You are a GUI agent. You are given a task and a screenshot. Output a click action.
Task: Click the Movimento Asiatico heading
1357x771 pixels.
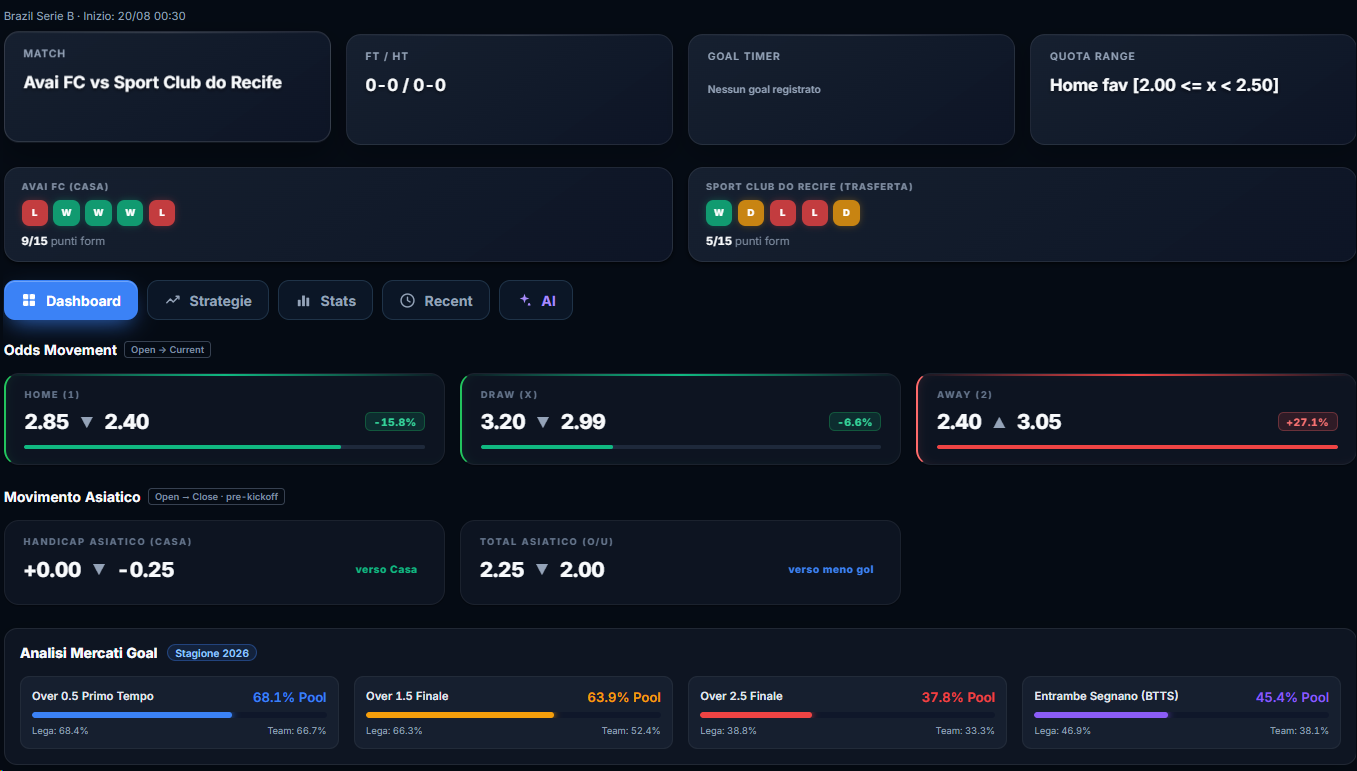click(72, 497)
